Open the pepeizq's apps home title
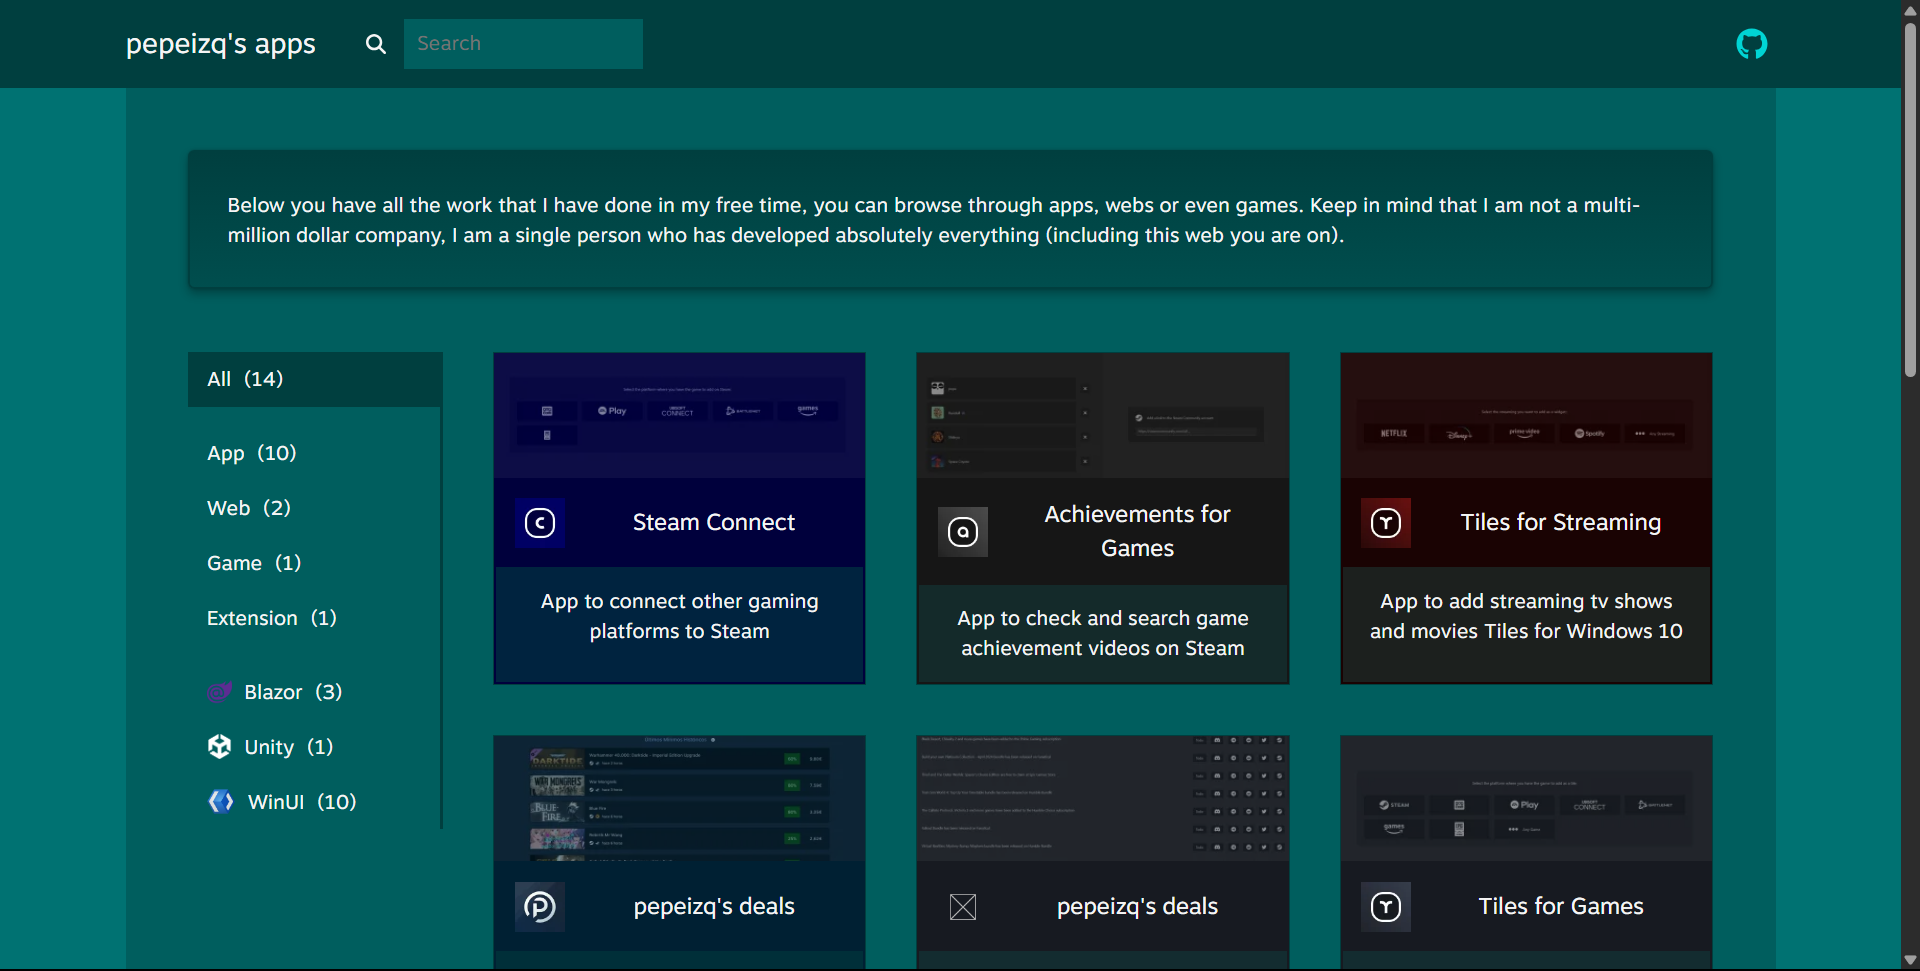 (221, 44)
